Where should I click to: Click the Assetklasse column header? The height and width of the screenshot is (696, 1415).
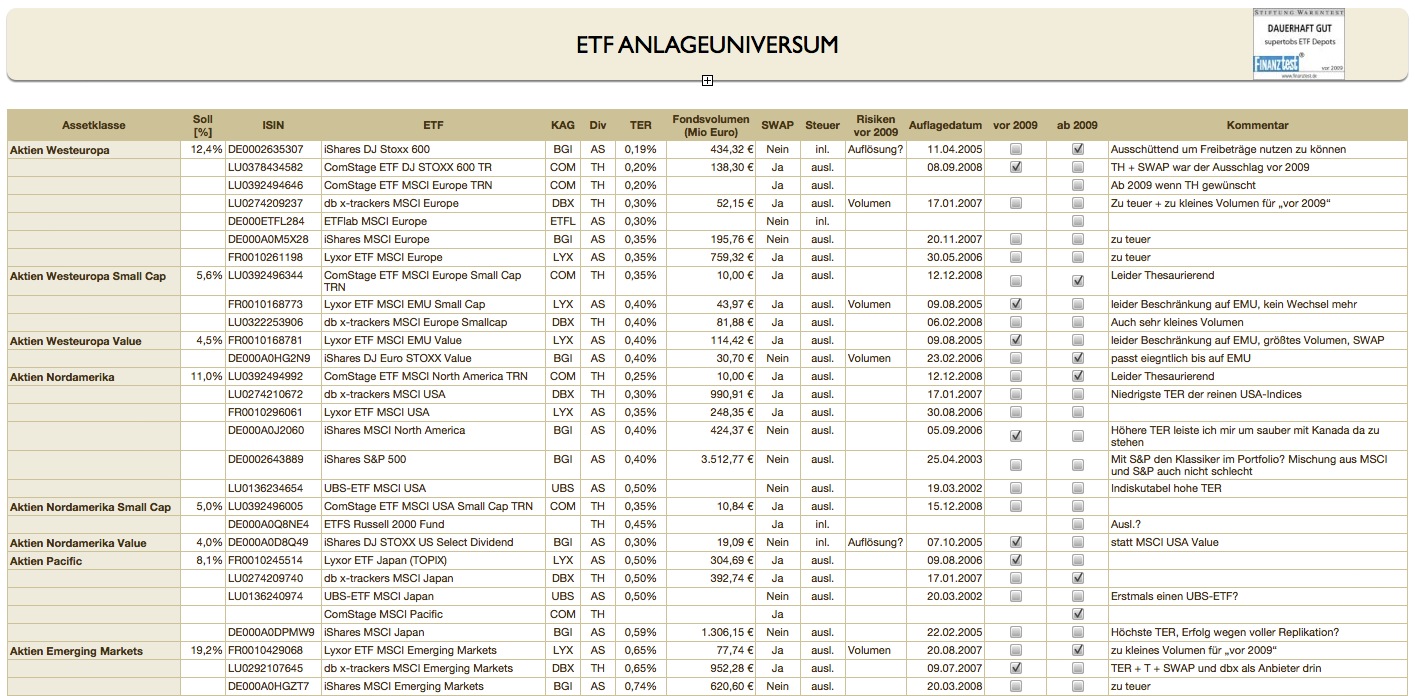click(x=94, y=125)
